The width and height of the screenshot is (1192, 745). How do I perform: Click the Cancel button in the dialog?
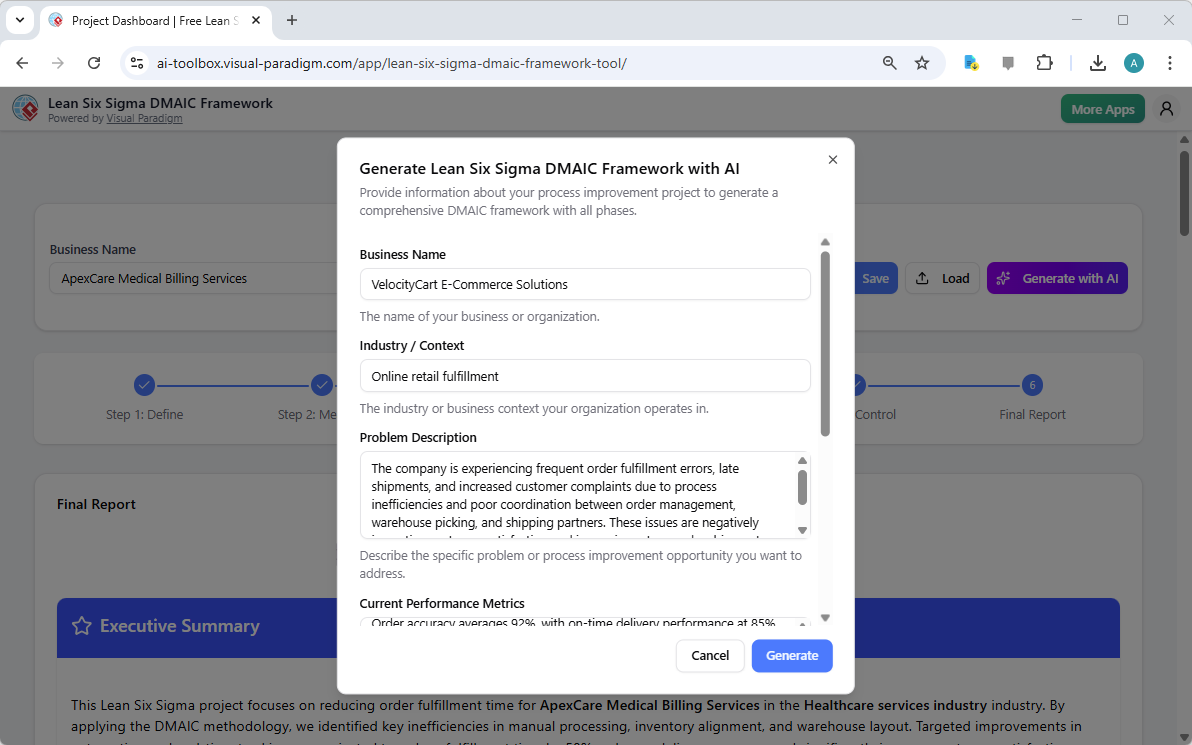point(710,656)
